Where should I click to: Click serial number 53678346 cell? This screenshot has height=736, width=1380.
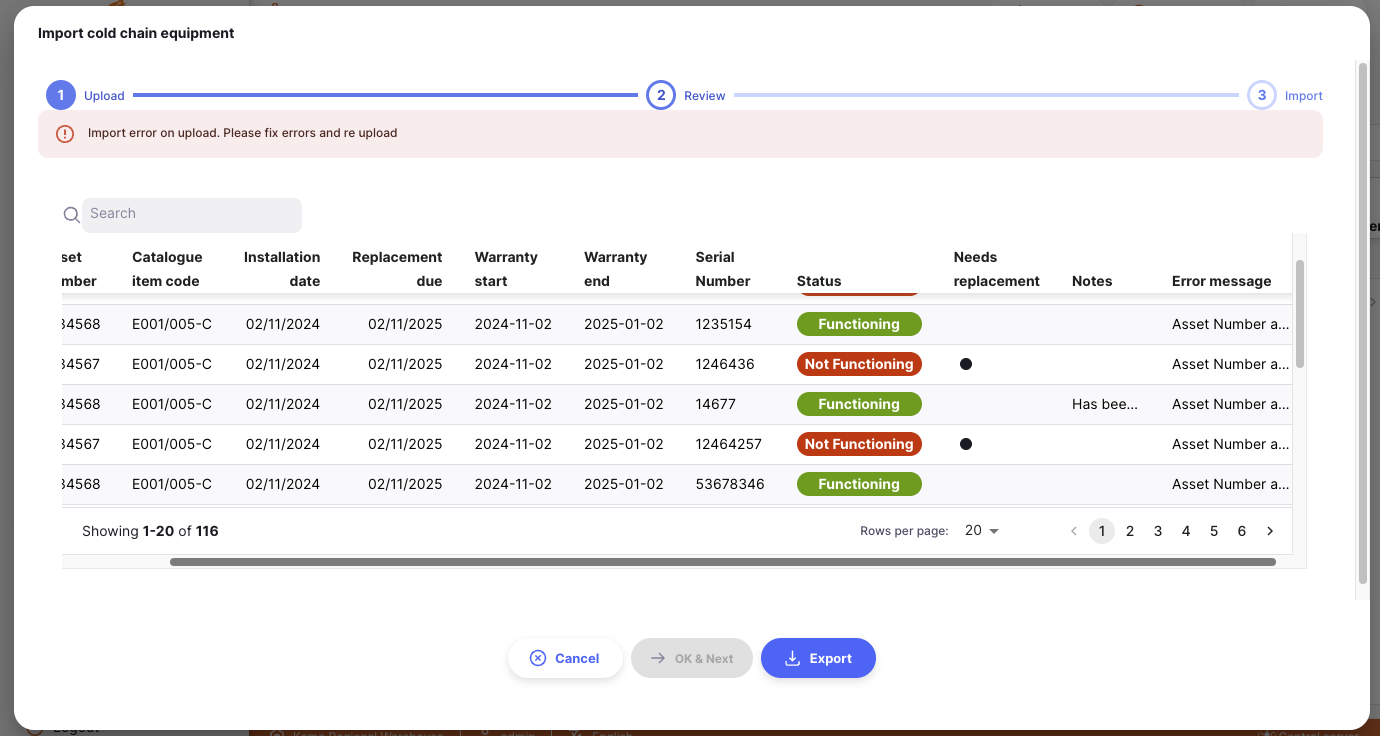coord(730,484)
